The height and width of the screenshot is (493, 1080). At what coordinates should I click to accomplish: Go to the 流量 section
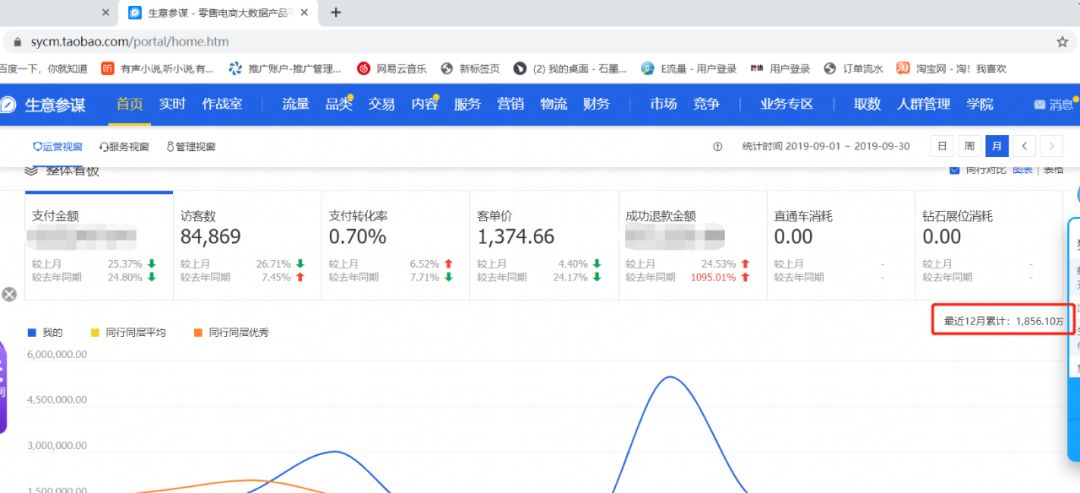tap(295, 105)
